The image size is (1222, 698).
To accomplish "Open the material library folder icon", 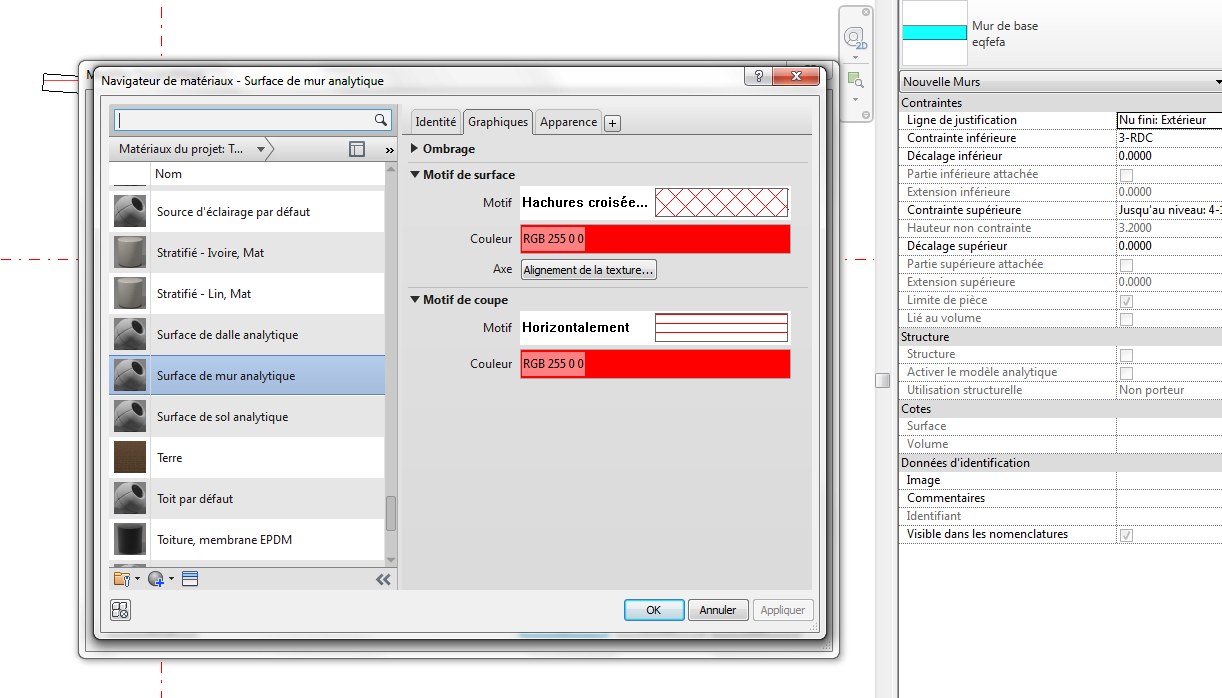I will coord(122,579).
